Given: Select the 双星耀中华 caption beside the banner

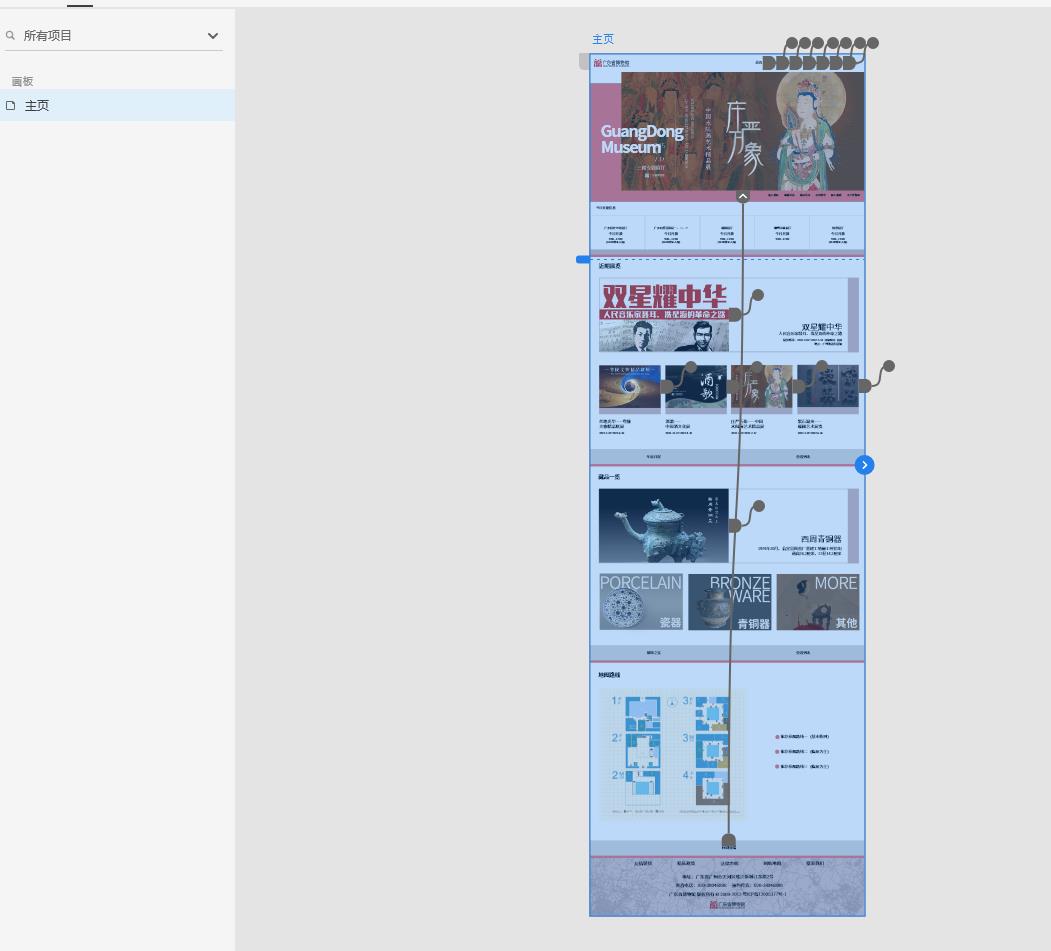Looking at the screenshot, I should tap(822, 327).
